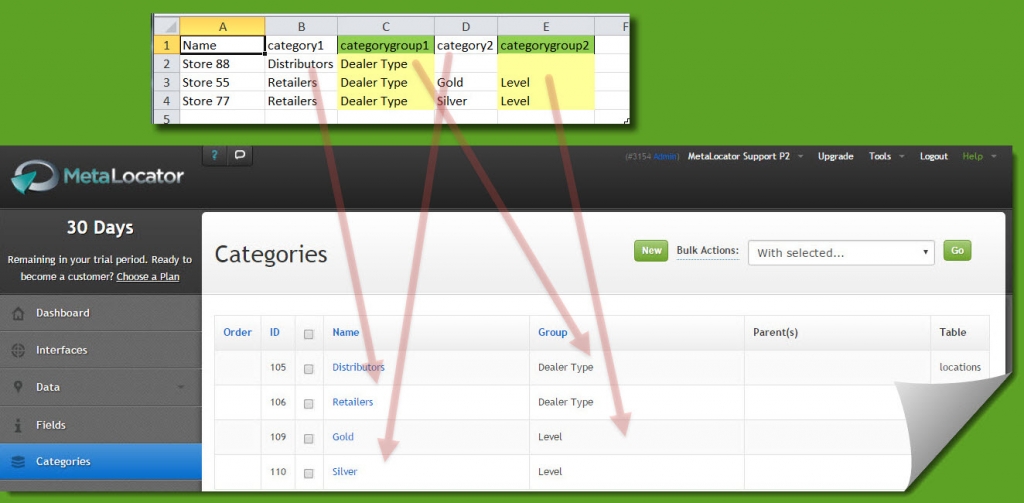Viewport: 1024px width, 503px height.
Task: Click cell containing Store 88
Action: 223,64
